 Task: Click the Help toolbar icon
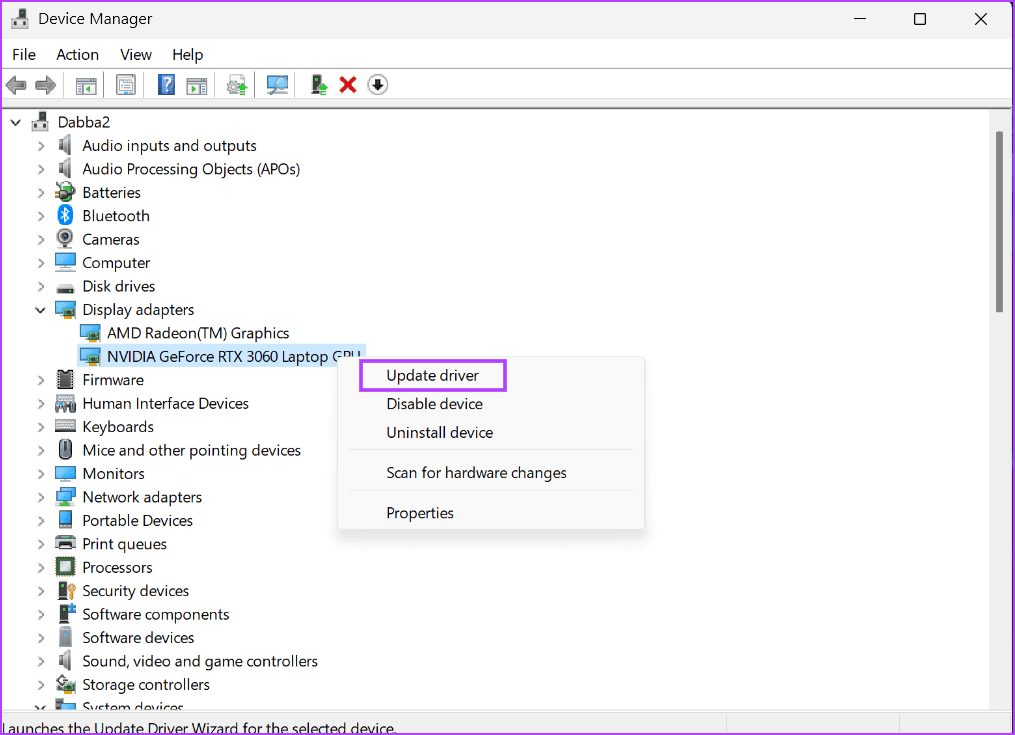point(166,84)
